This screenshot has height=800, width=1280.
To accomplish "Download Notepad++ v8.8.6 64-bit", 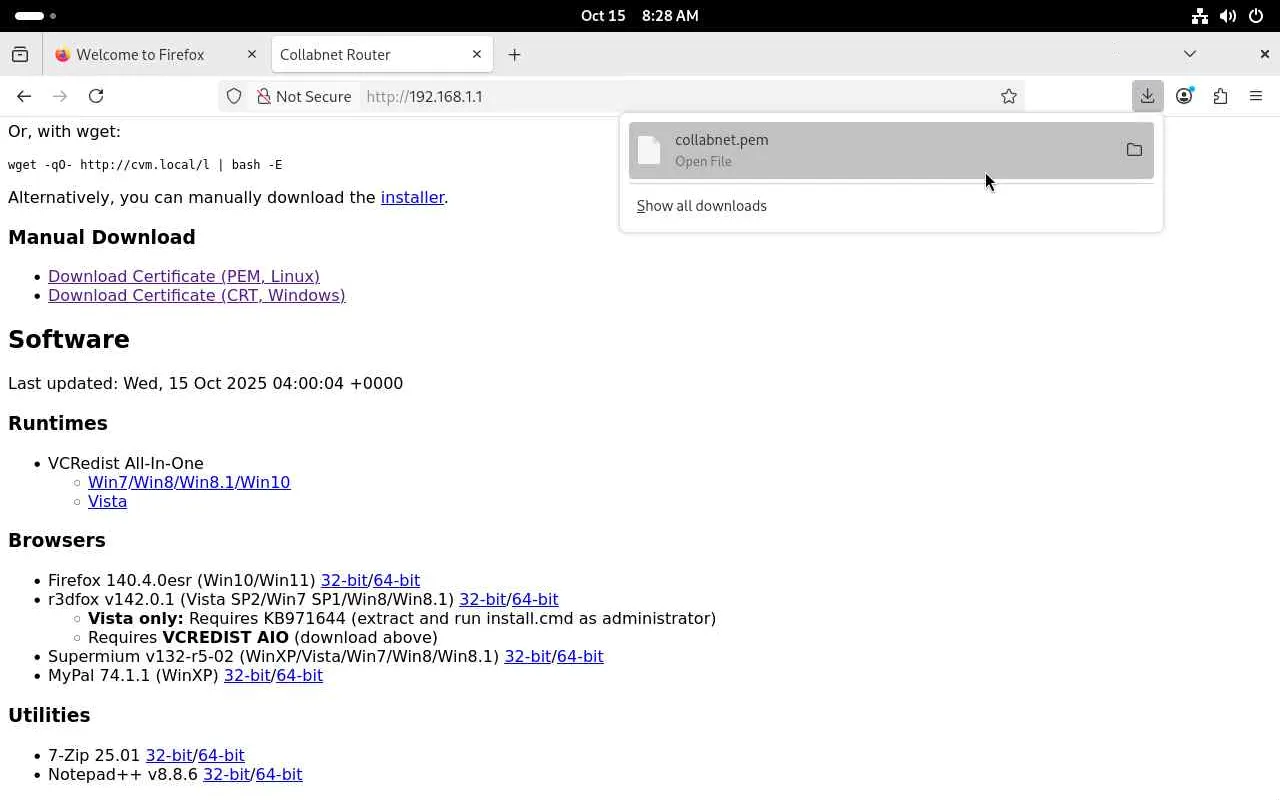I will click(x=279, y=774).
